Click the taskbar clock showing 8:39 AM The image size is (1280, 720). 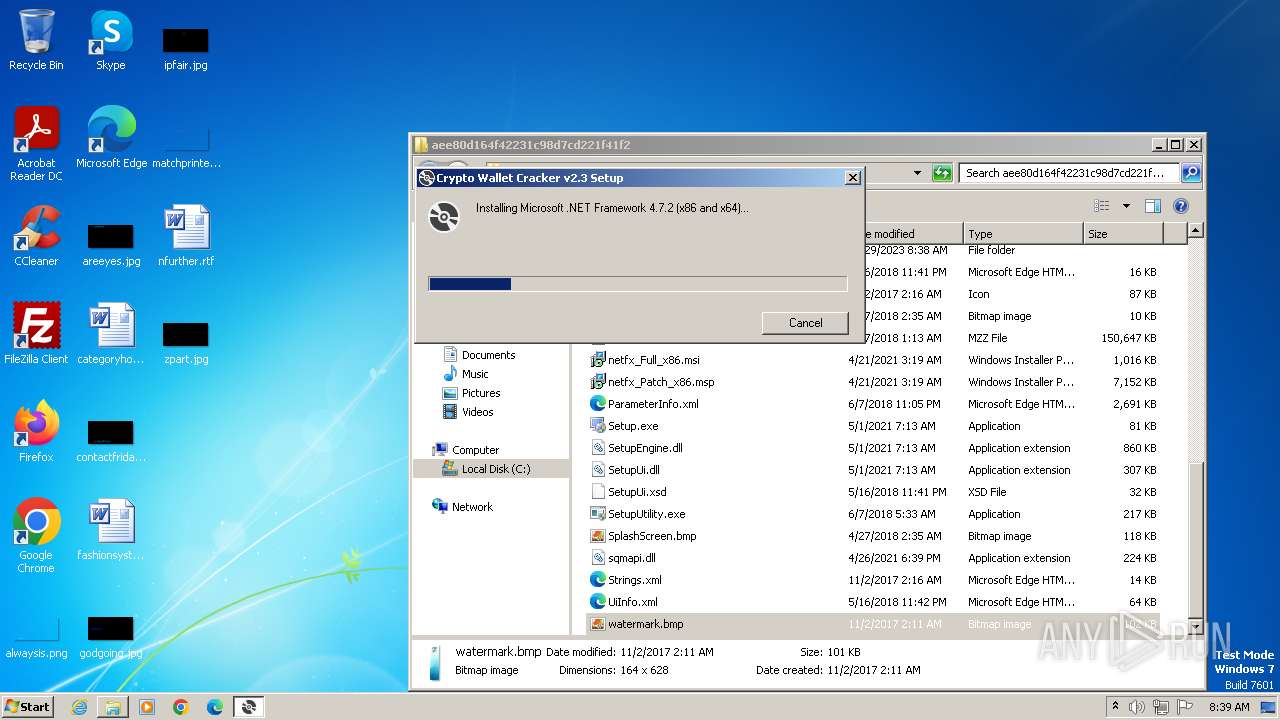[1229, 707]
